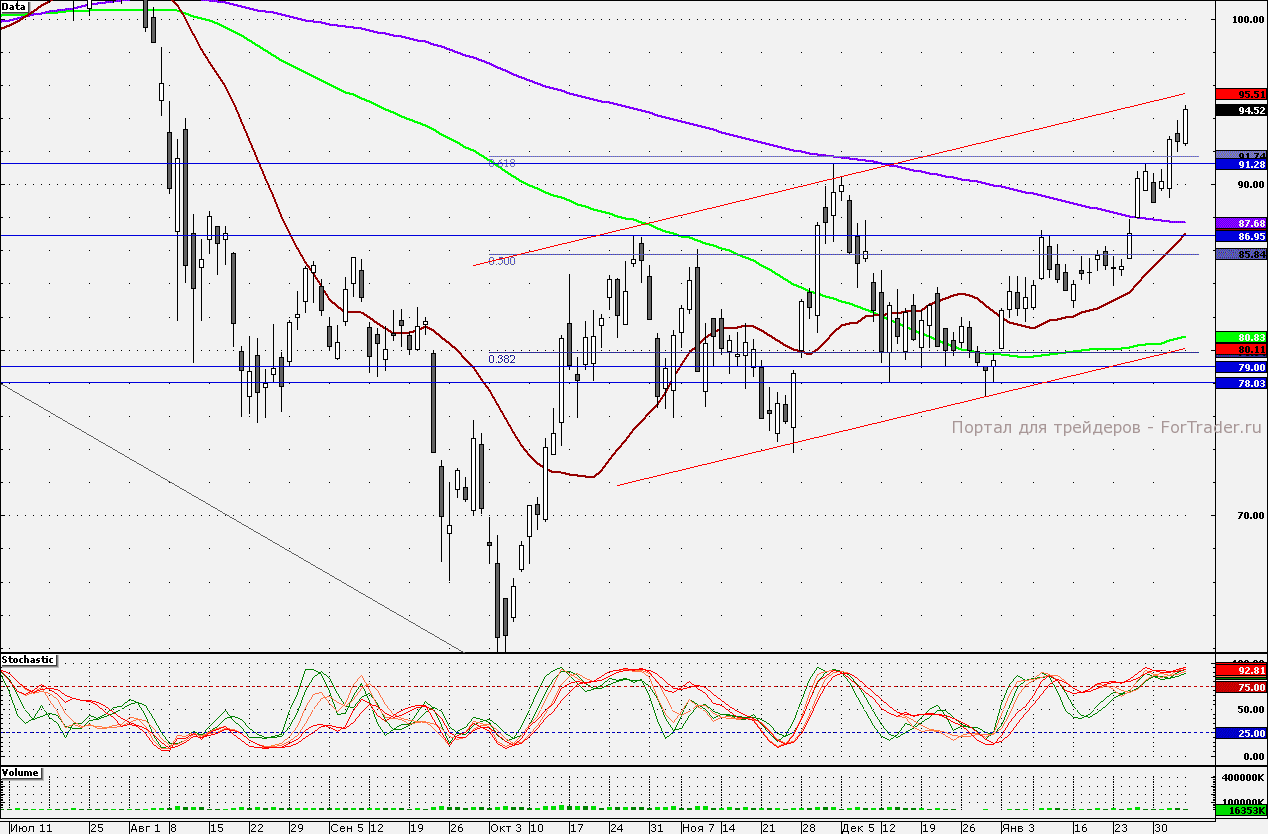Click the Окт 3 date on time axis
Viewport: 1268px width, 834px height.
[505, 828]
